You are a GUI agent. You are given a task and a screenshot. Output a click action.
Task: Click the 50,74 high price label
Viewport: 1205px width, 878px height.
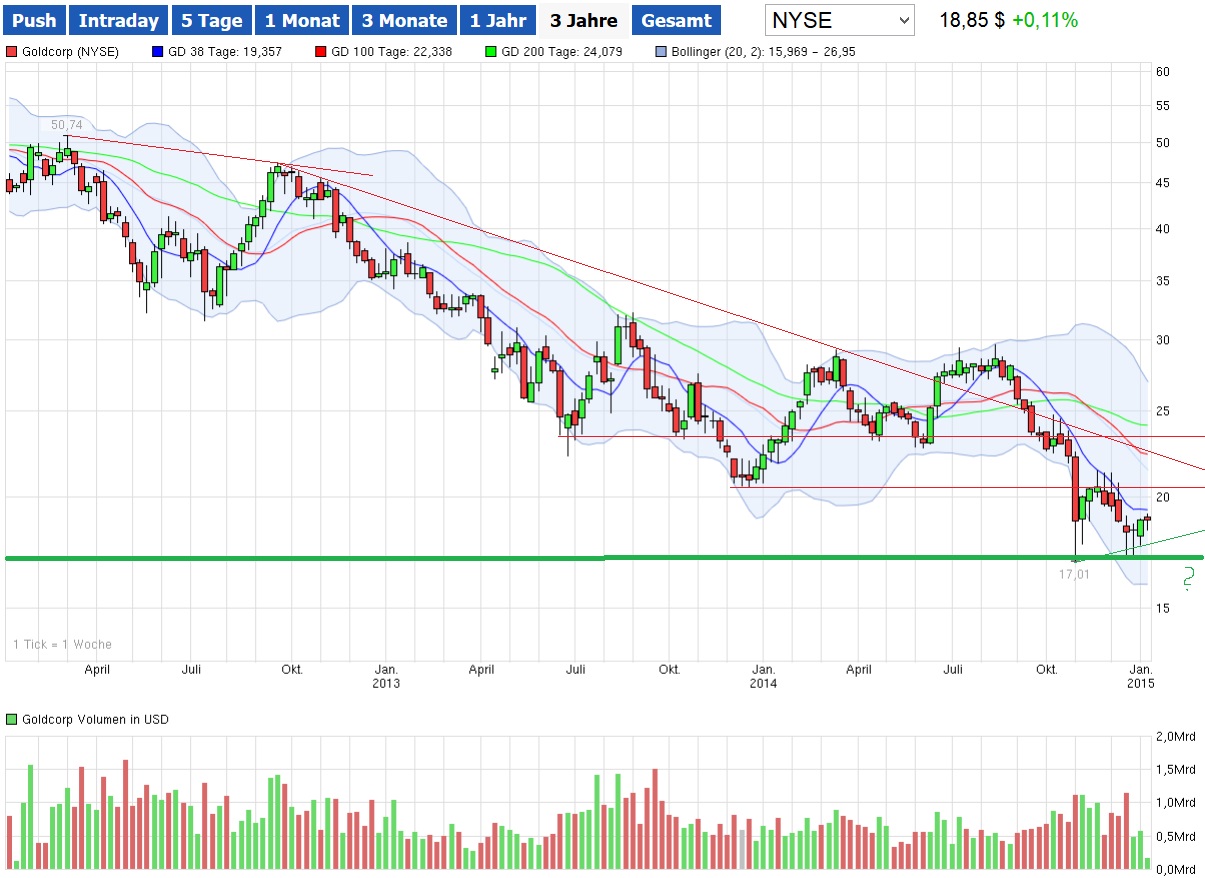[66, 125]
